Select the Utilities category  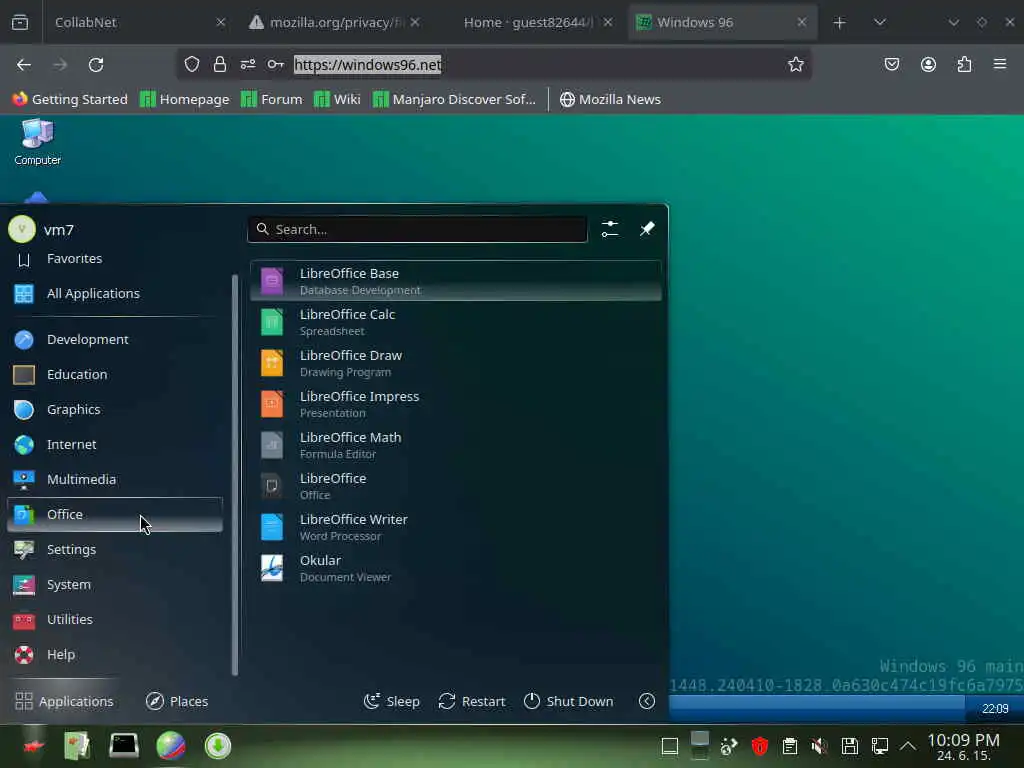(115, 619)
